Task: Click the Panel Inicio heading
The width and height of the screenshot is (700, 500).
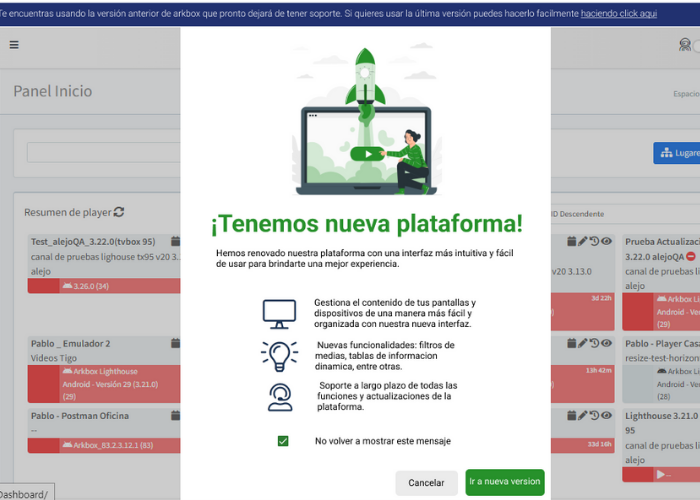Action: [53, 91]
